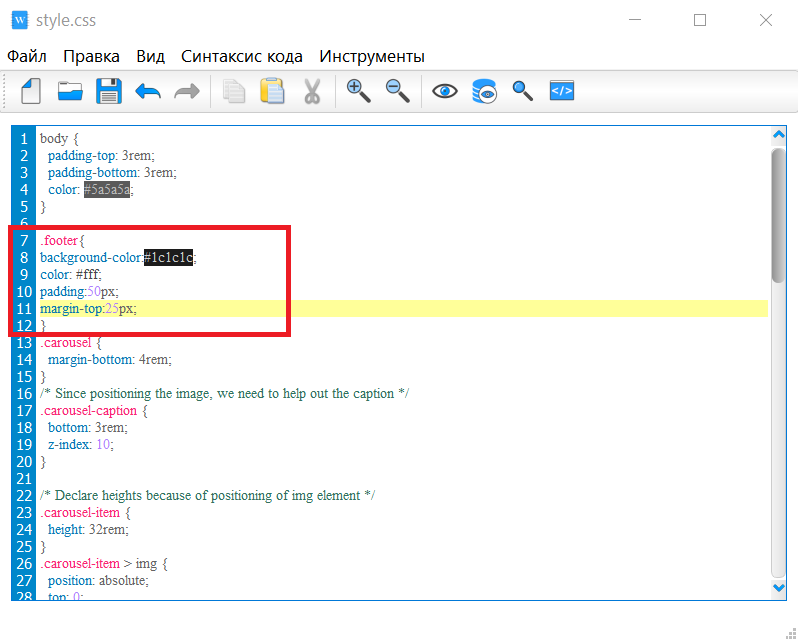Maximize the style.css window
798x640 pixels.
[700, 20]
